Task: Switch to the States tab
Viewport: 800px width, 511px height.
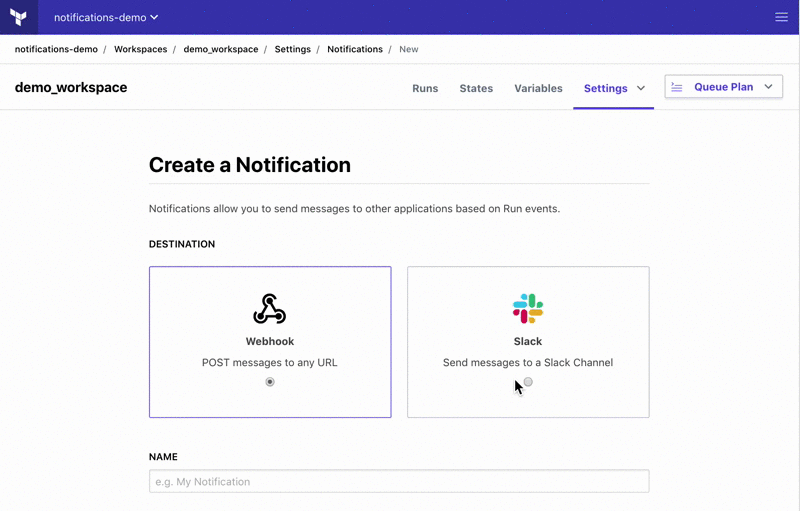Action: point(476,88)
